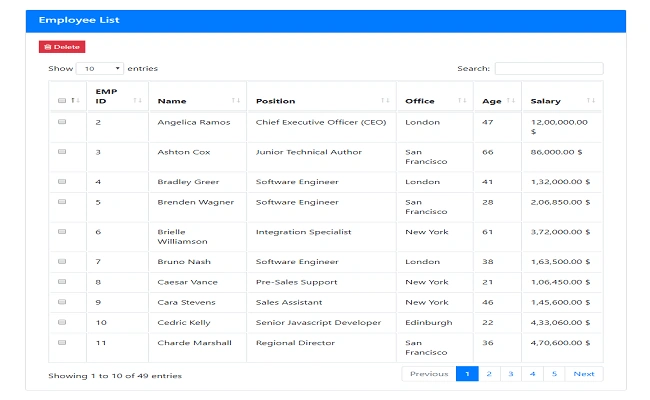This screenshot has height=400, width=650.
Task: Check the Caesar Vance row checkbox
Action: point(62,282)
